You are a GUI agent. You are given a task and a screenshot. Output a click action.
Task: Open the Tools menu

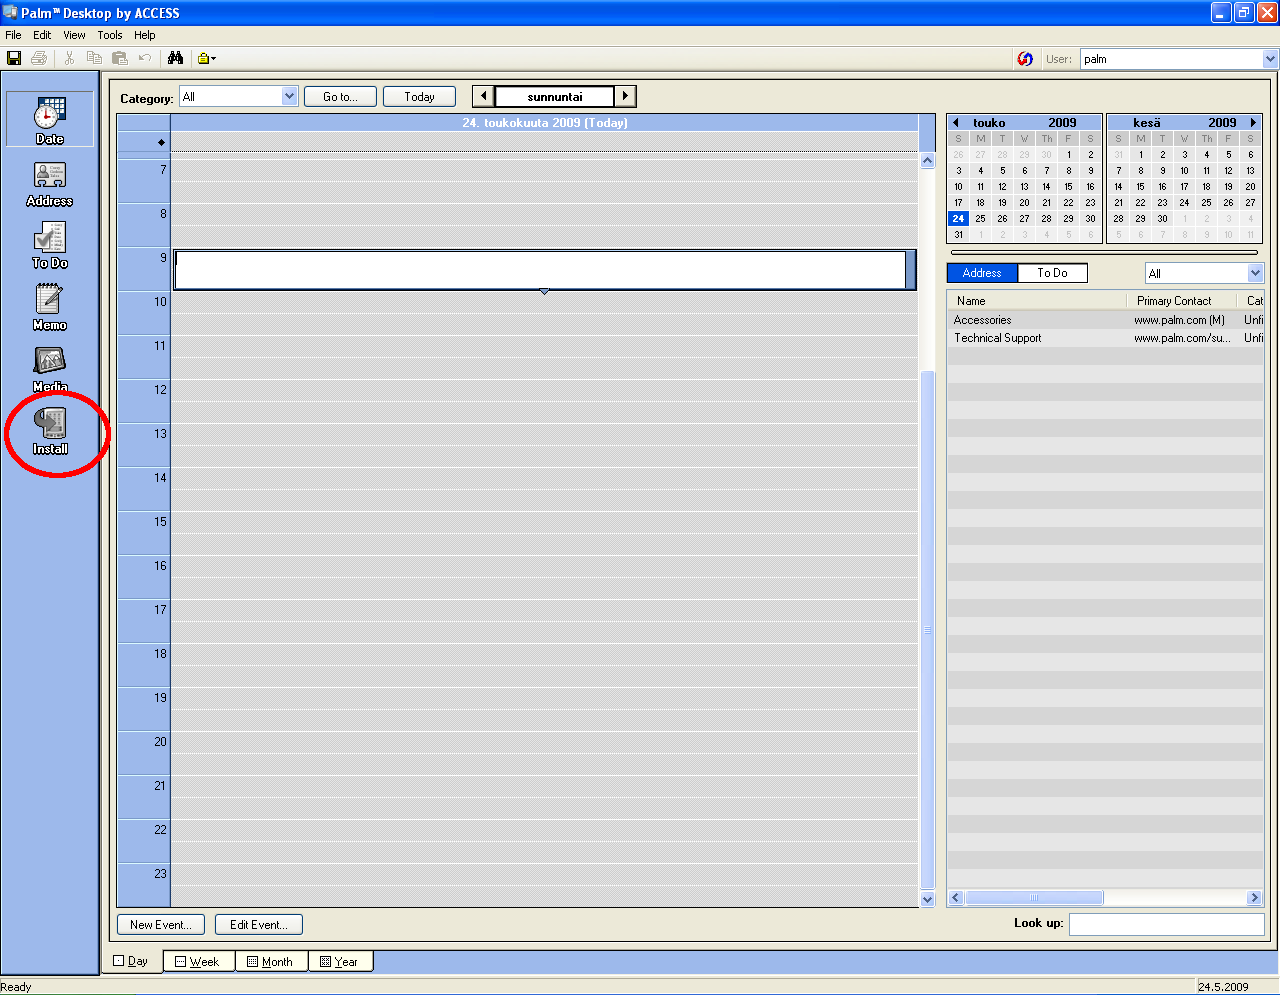pos(110,35)
